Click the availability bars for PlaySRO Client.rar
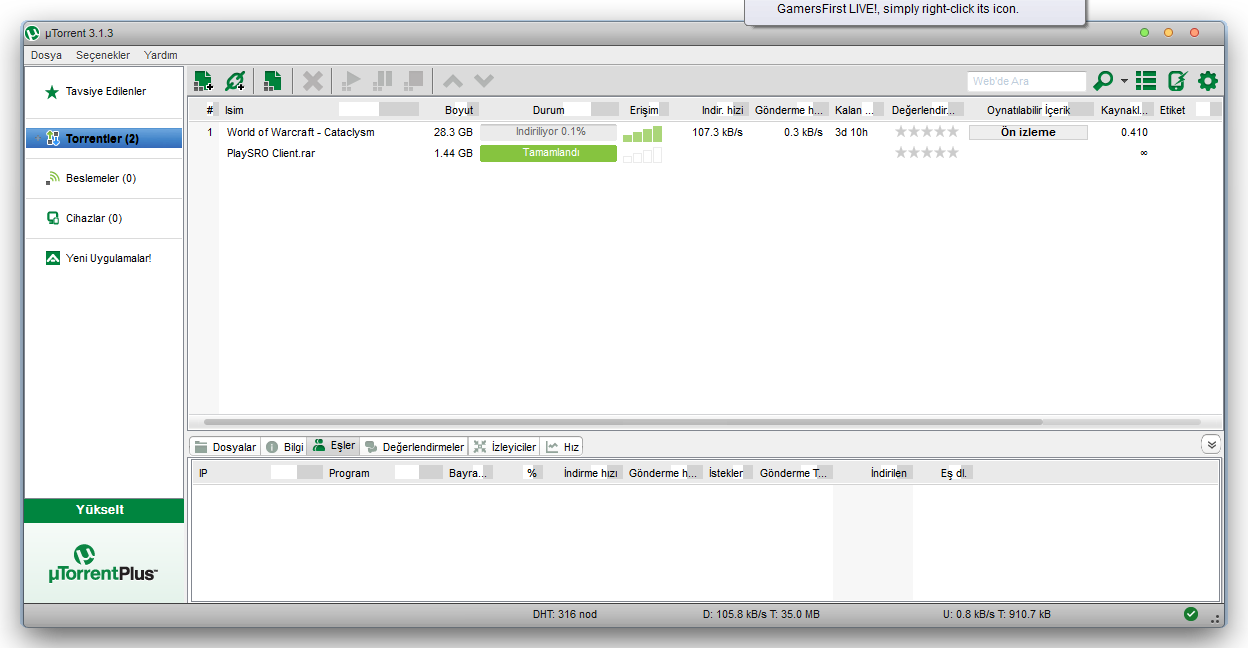This screenshot has height=648, width=1248. 642,154
